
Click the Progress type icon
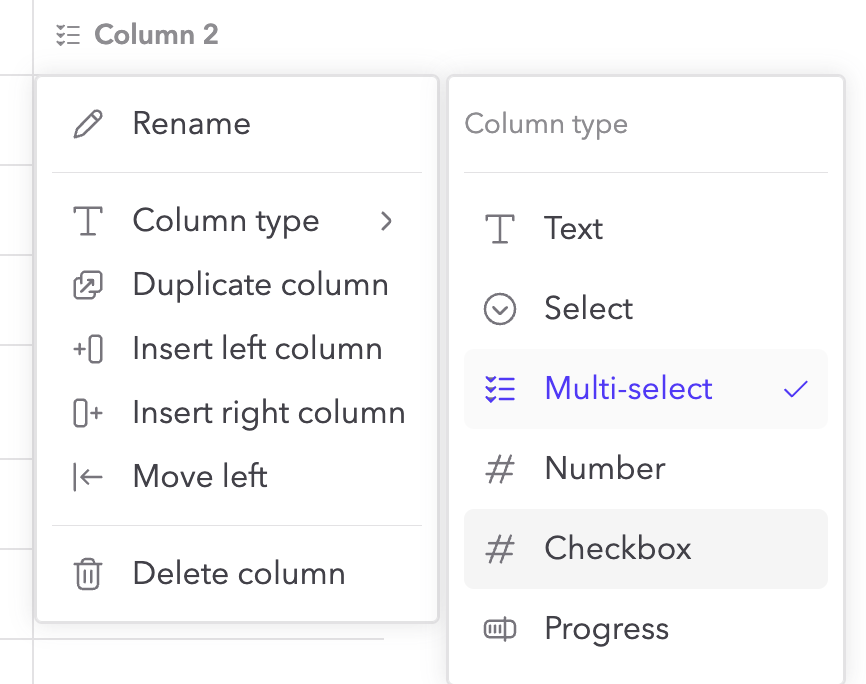pos(499,628)
